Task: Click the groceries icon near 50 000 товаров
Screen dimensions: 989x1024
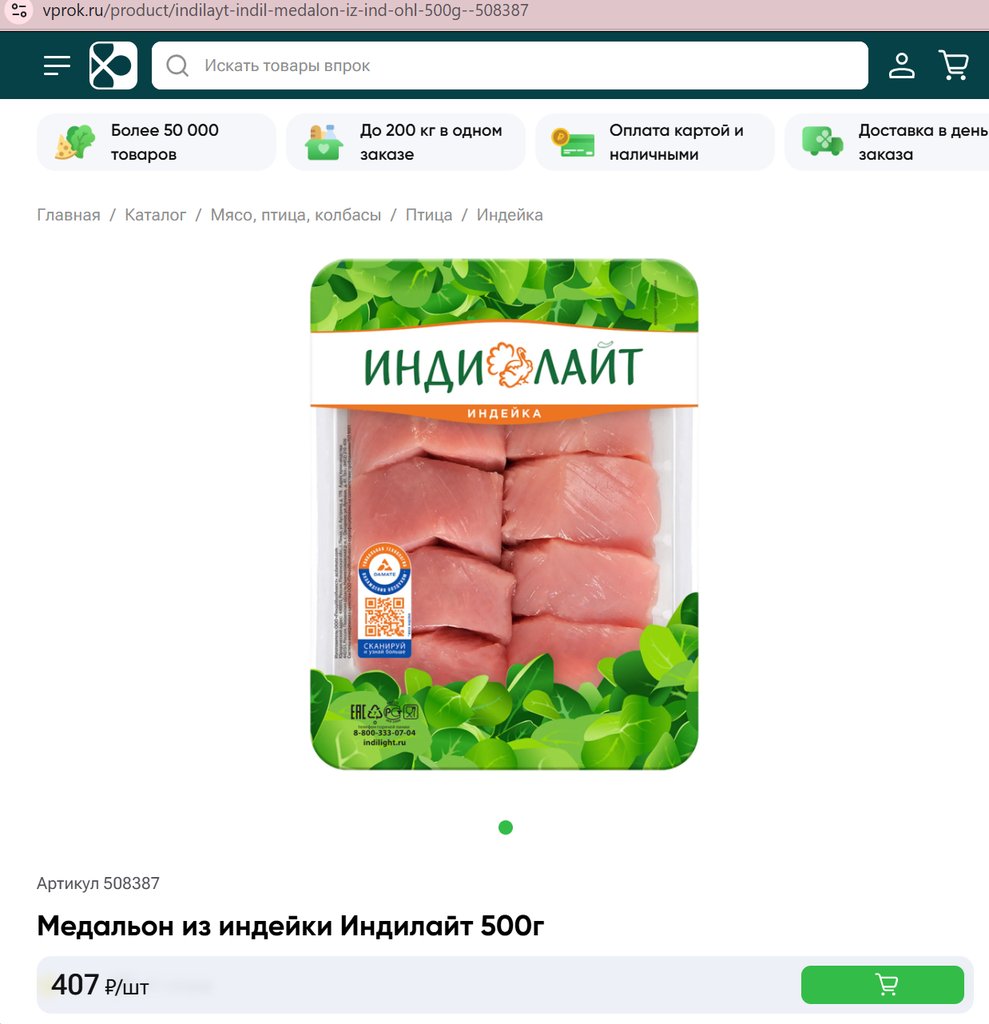Action: pyautogui.click(x=74, y=142)
